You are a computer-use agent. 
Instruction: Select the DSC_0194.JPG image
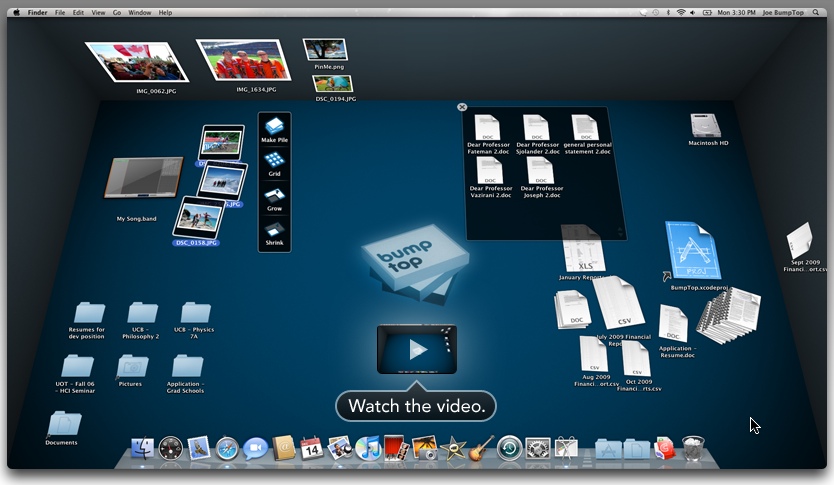[x=333, y=83]
